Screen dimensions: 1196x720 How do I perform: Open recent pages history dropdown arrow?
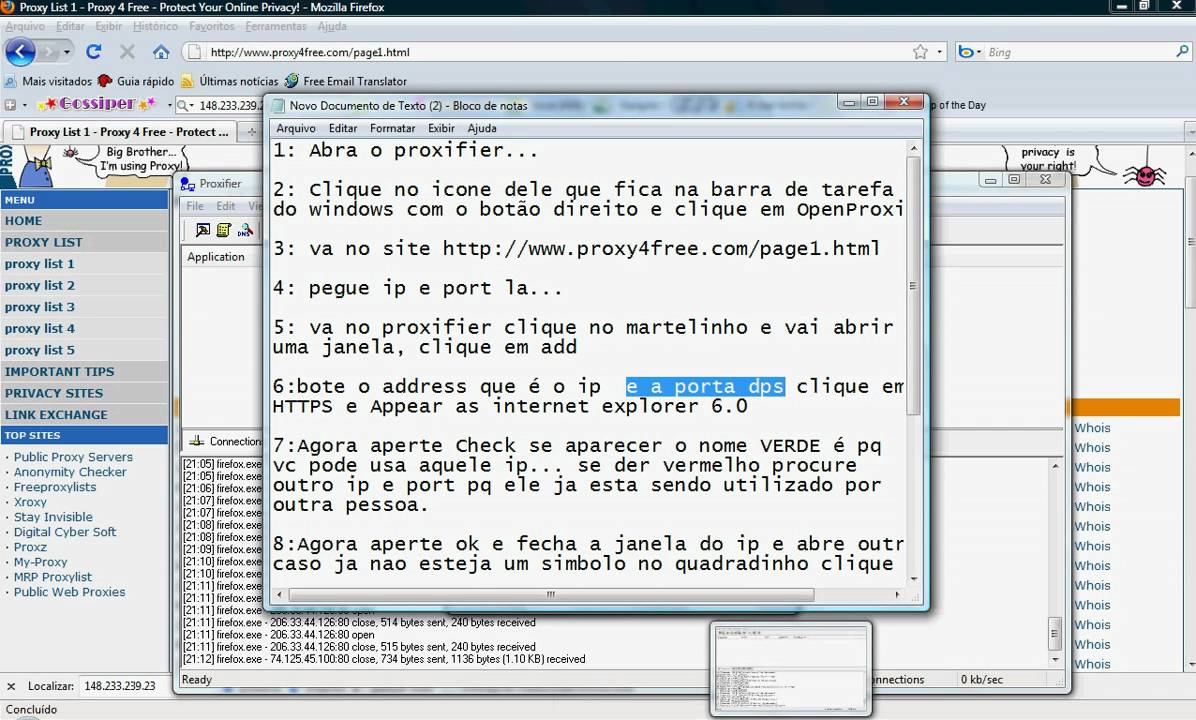pos(67,52)
